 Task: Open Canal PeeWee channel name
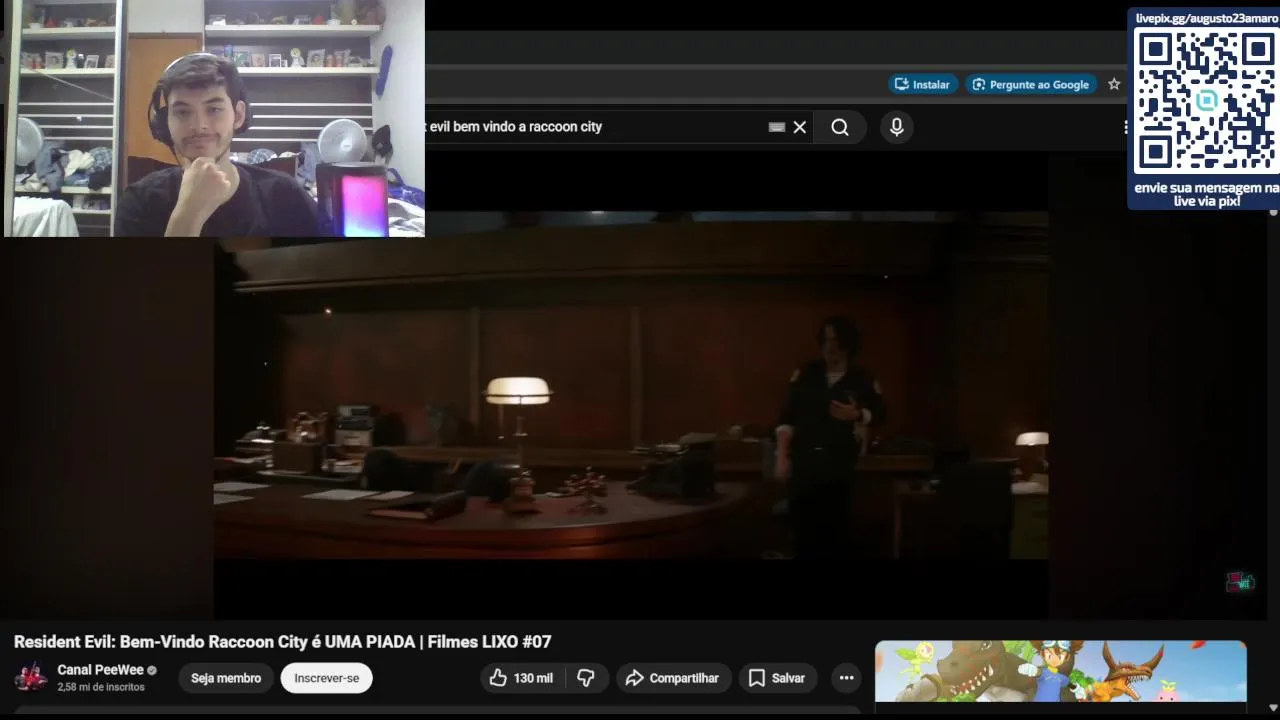tap(101, 670)
